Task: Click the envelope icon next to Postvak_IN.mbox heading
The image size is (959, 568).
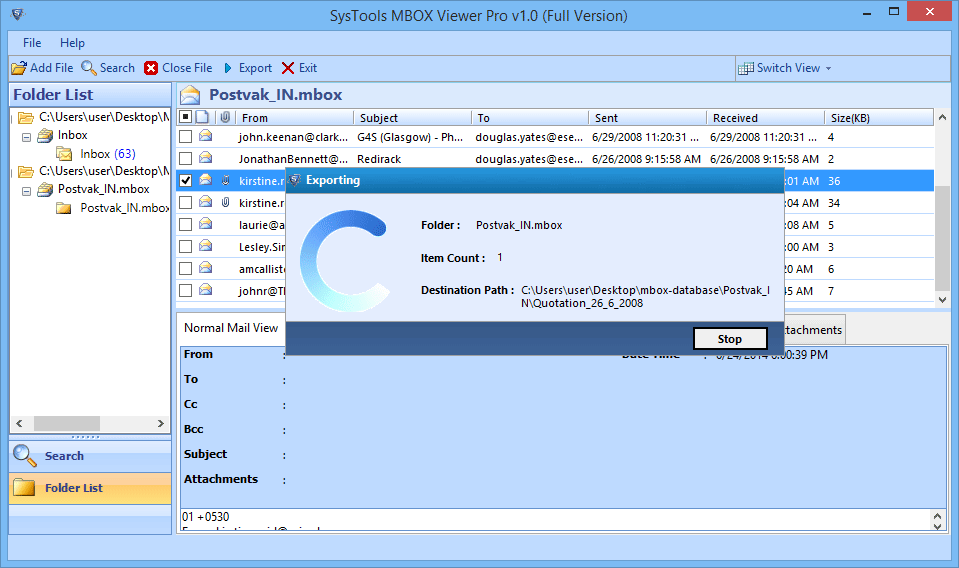Action: tap(190, 95)
